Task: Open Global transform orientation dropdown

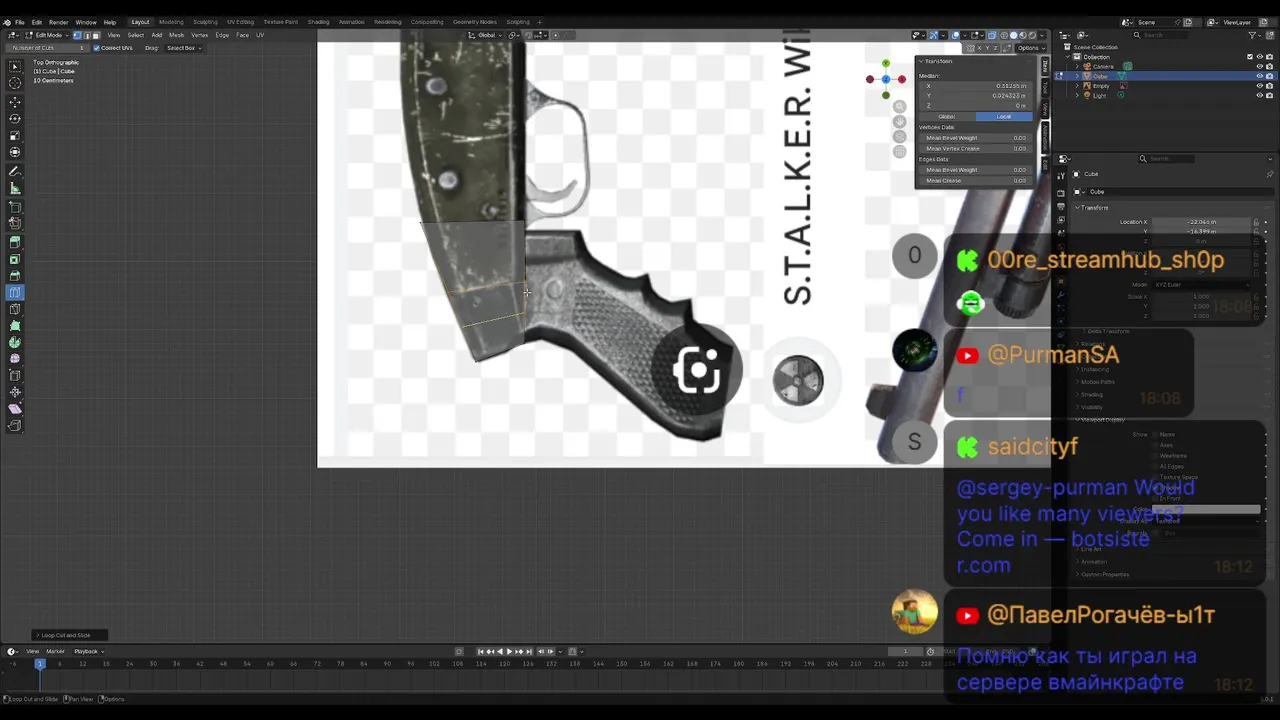Action: pos(487,35)
